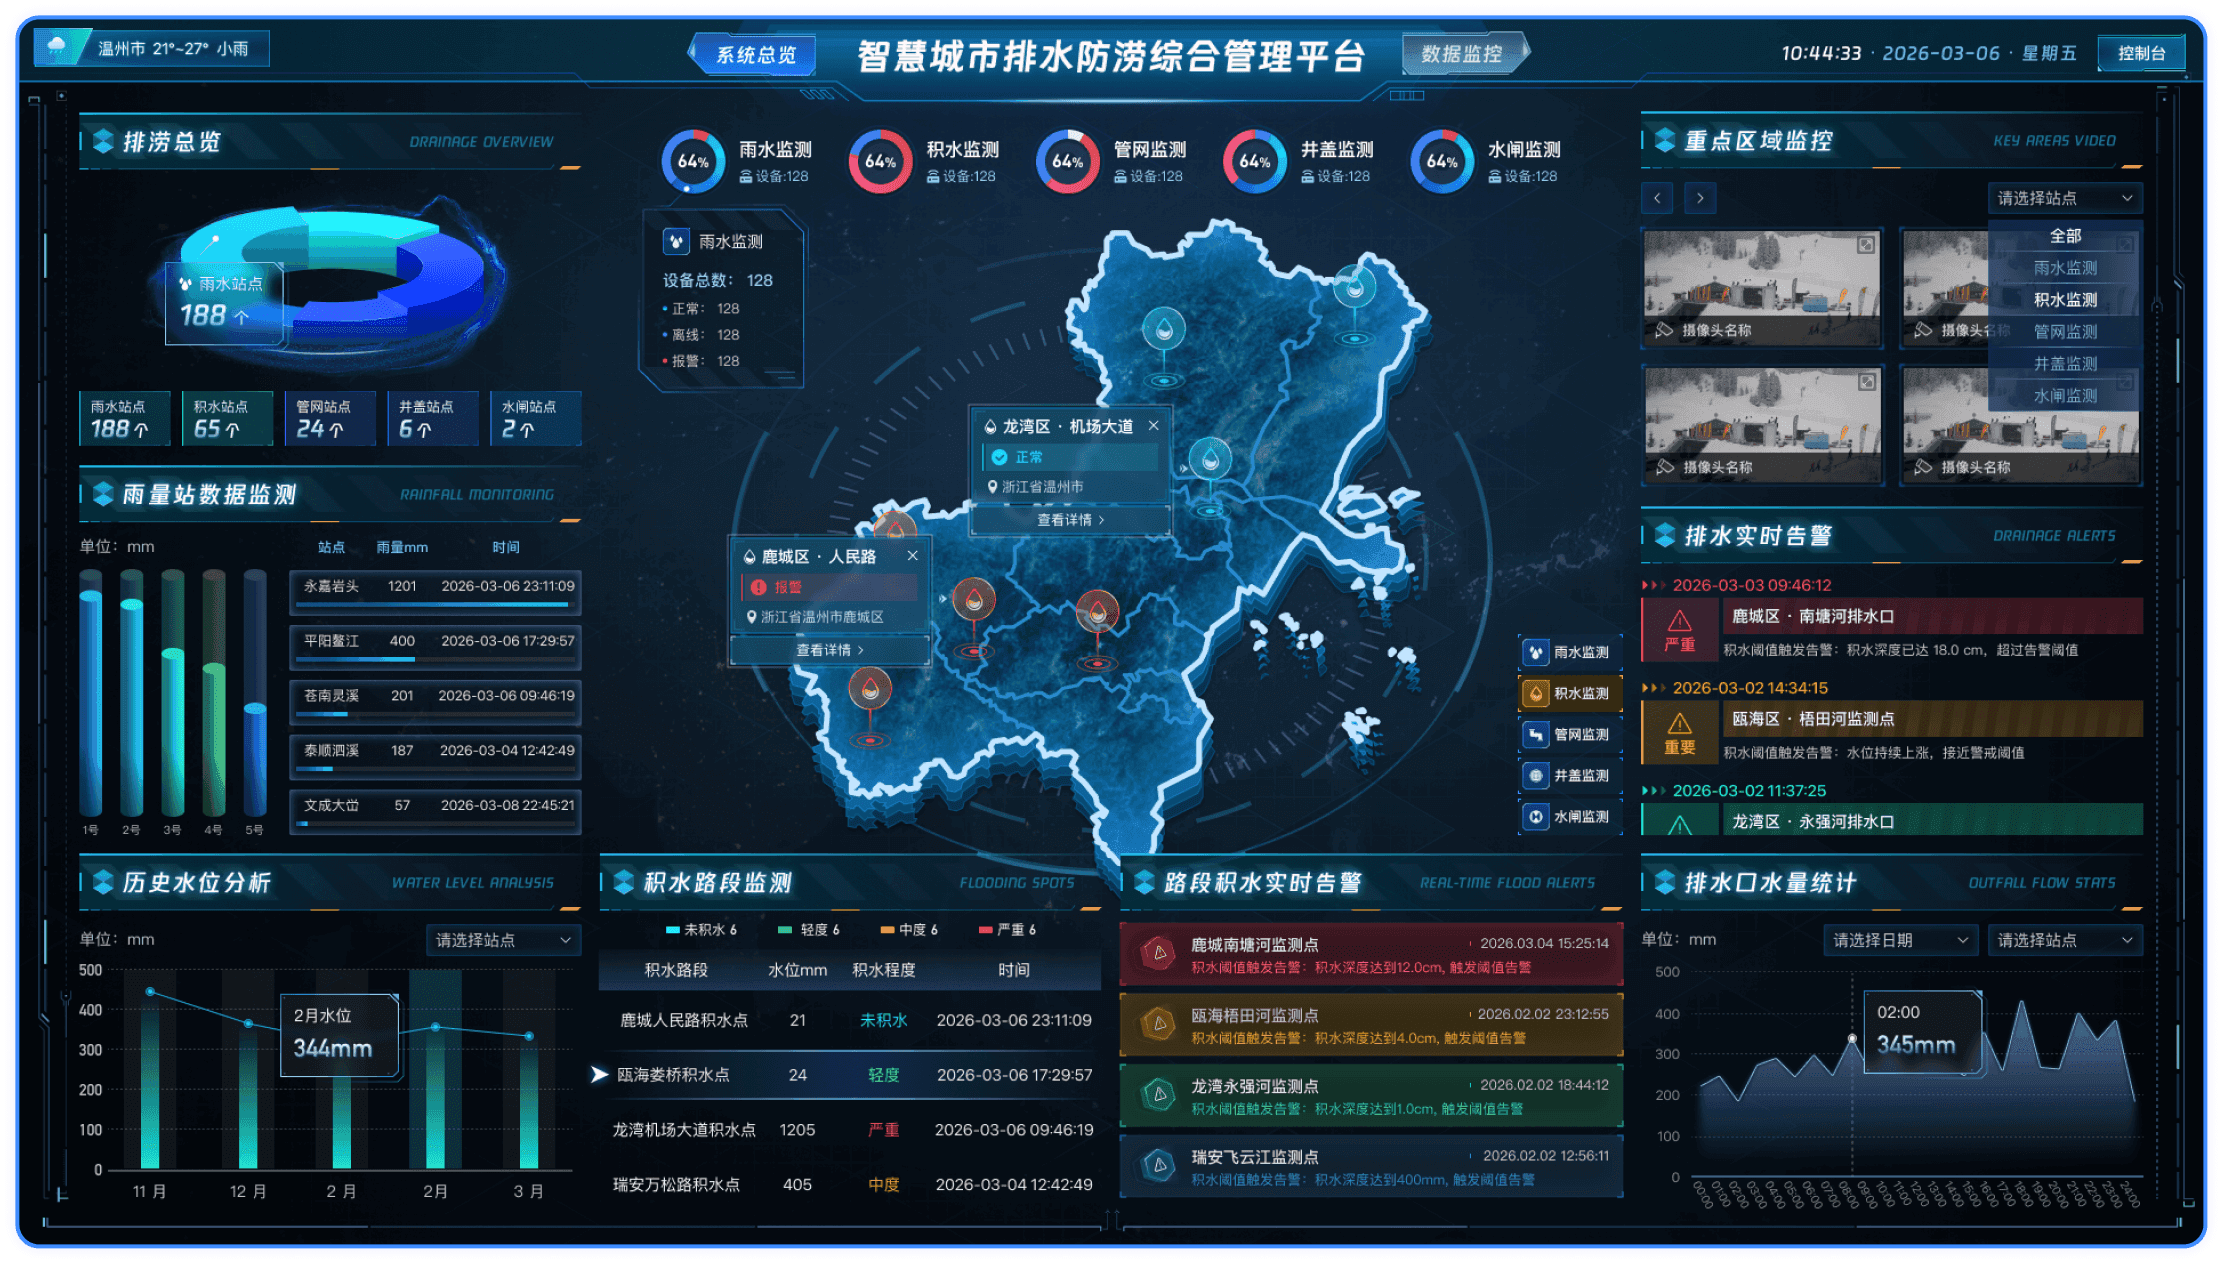
Task: Toggle 水闸监测 map layer in legend
Action: pos(1569,816)
